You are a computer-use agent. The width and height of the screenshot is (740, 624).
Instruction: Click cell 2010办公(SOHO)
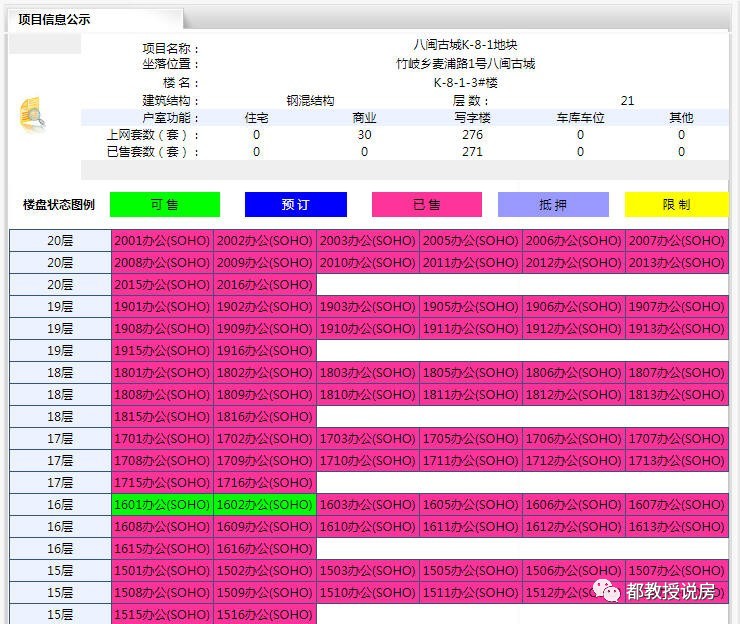[368, 263]
